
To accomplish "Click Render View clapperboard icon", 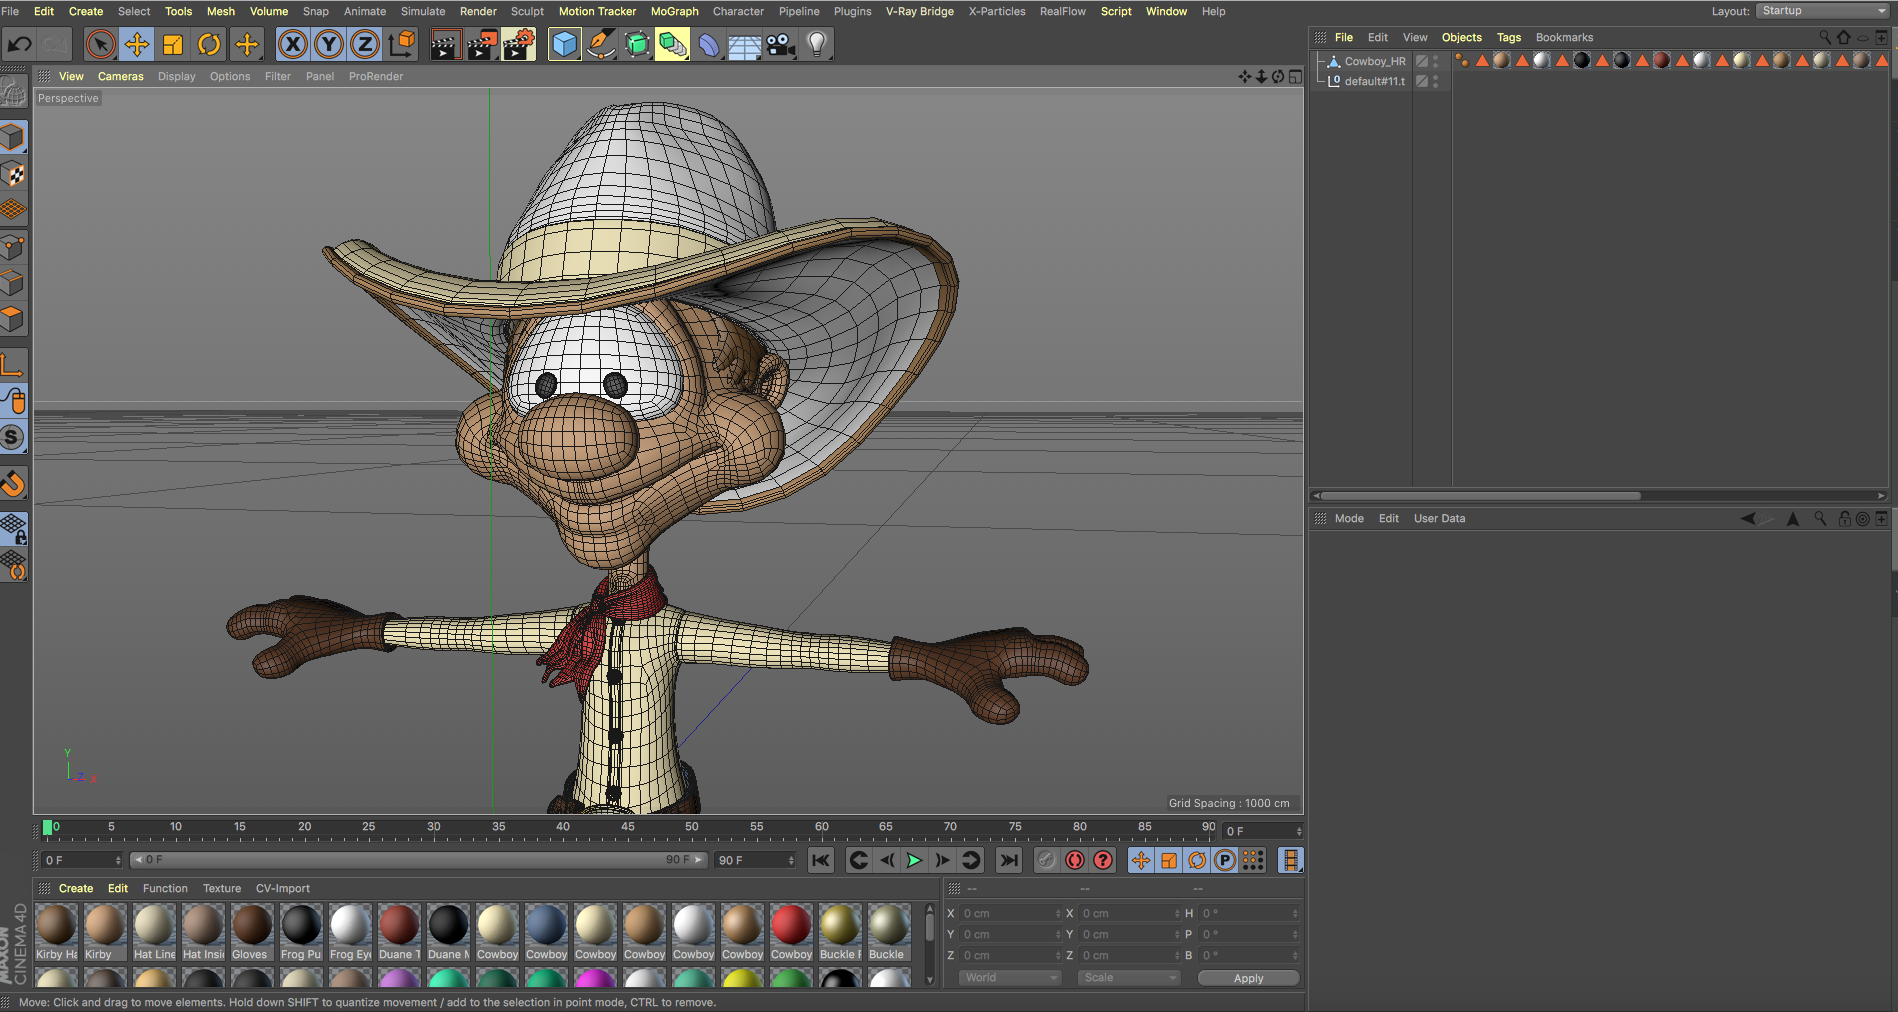I will (445, 44).
